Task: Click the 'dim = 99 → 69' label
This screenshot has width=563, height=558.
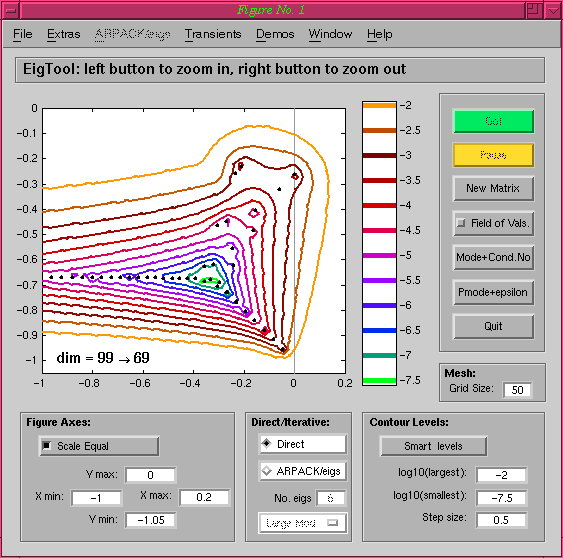Action: point(103,358)
